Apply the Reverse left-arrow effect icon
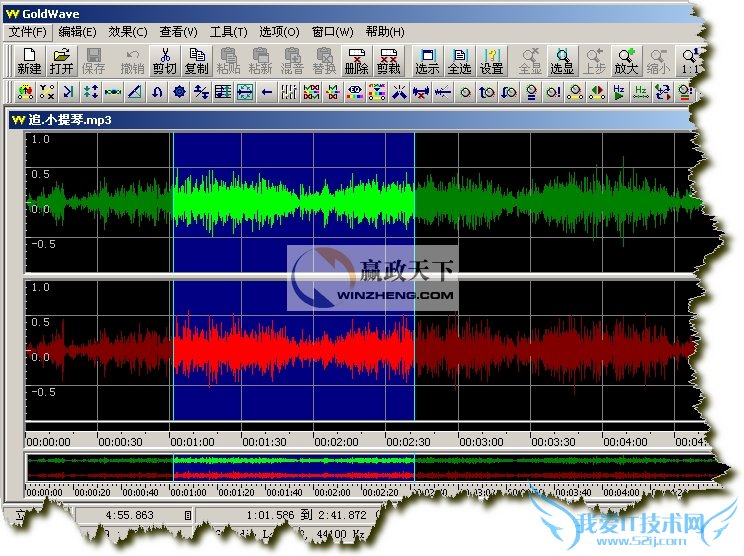The image size is (744, 556). point(267,93)
